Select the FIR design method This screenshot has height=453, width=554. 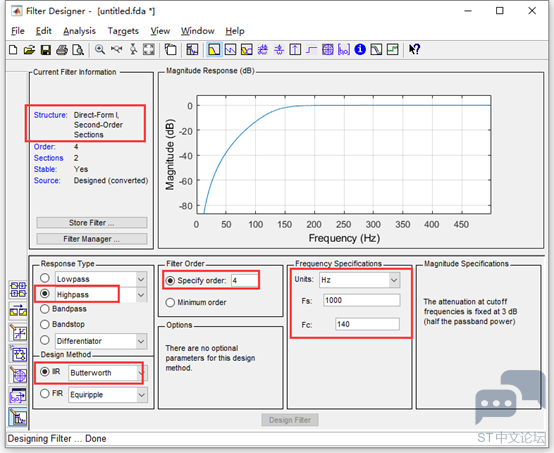click(51, 394)
